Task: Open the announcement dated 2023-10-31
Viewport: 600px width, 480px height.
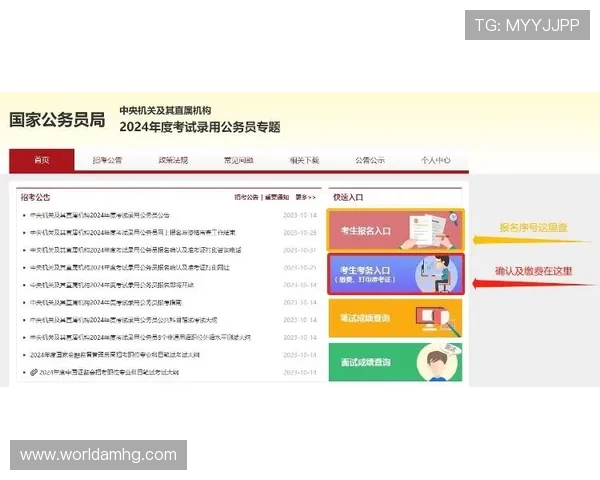Action: (135, 250)
